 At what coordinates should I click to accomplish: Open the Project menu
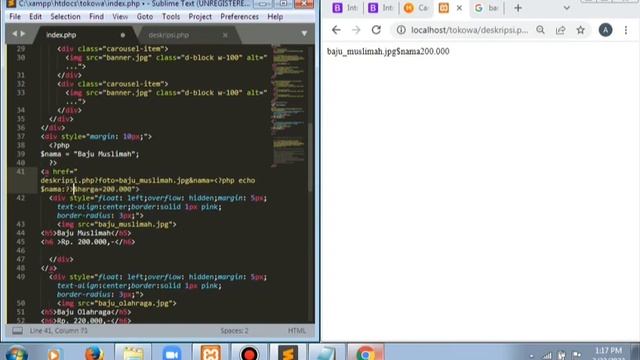pos(200,17)
